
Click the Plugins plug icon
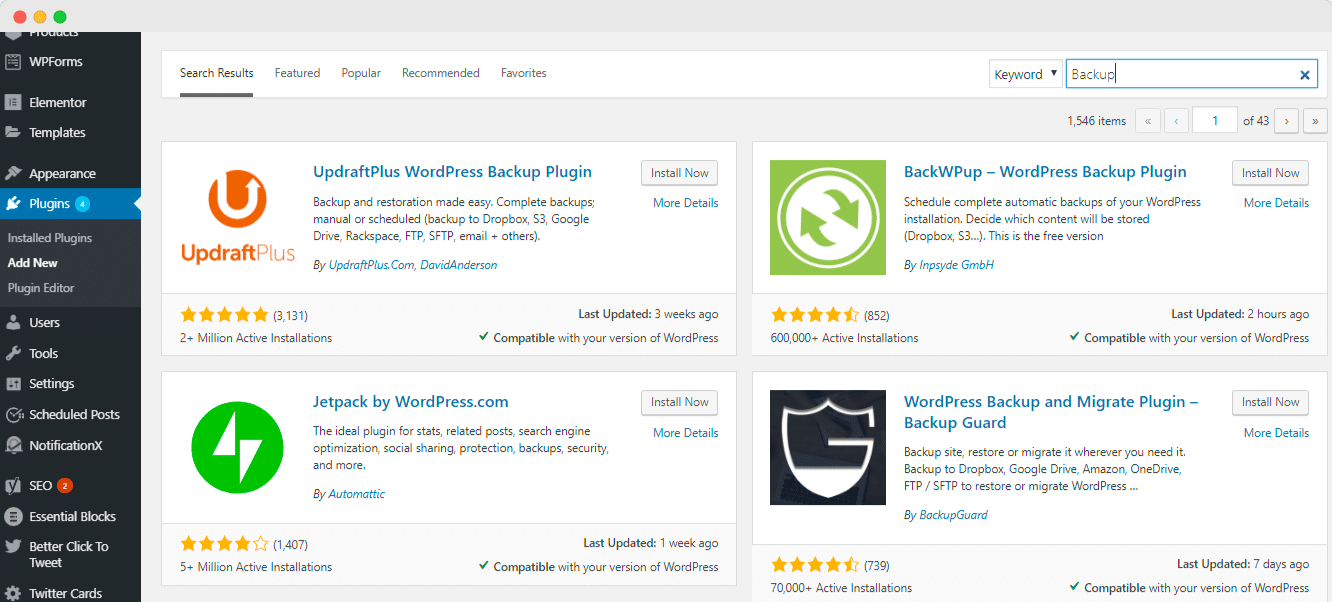click(13, 203)
